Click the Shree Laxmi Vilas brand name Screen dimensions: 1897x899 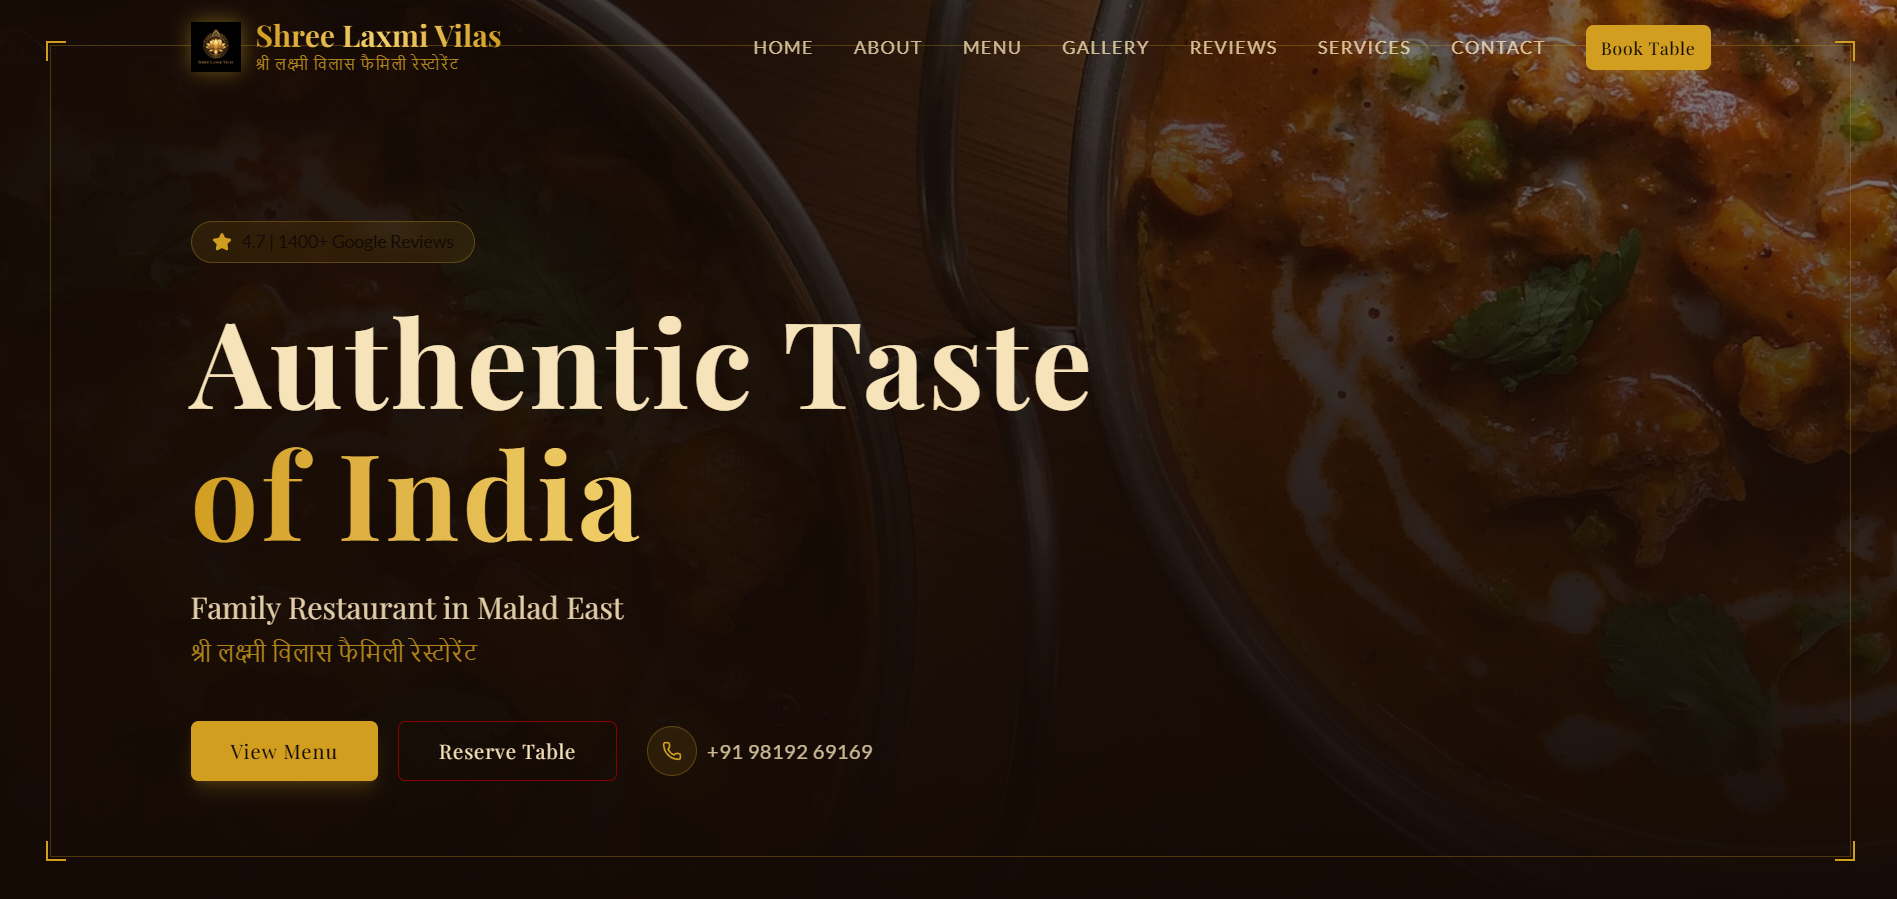[x=378, y=36]
